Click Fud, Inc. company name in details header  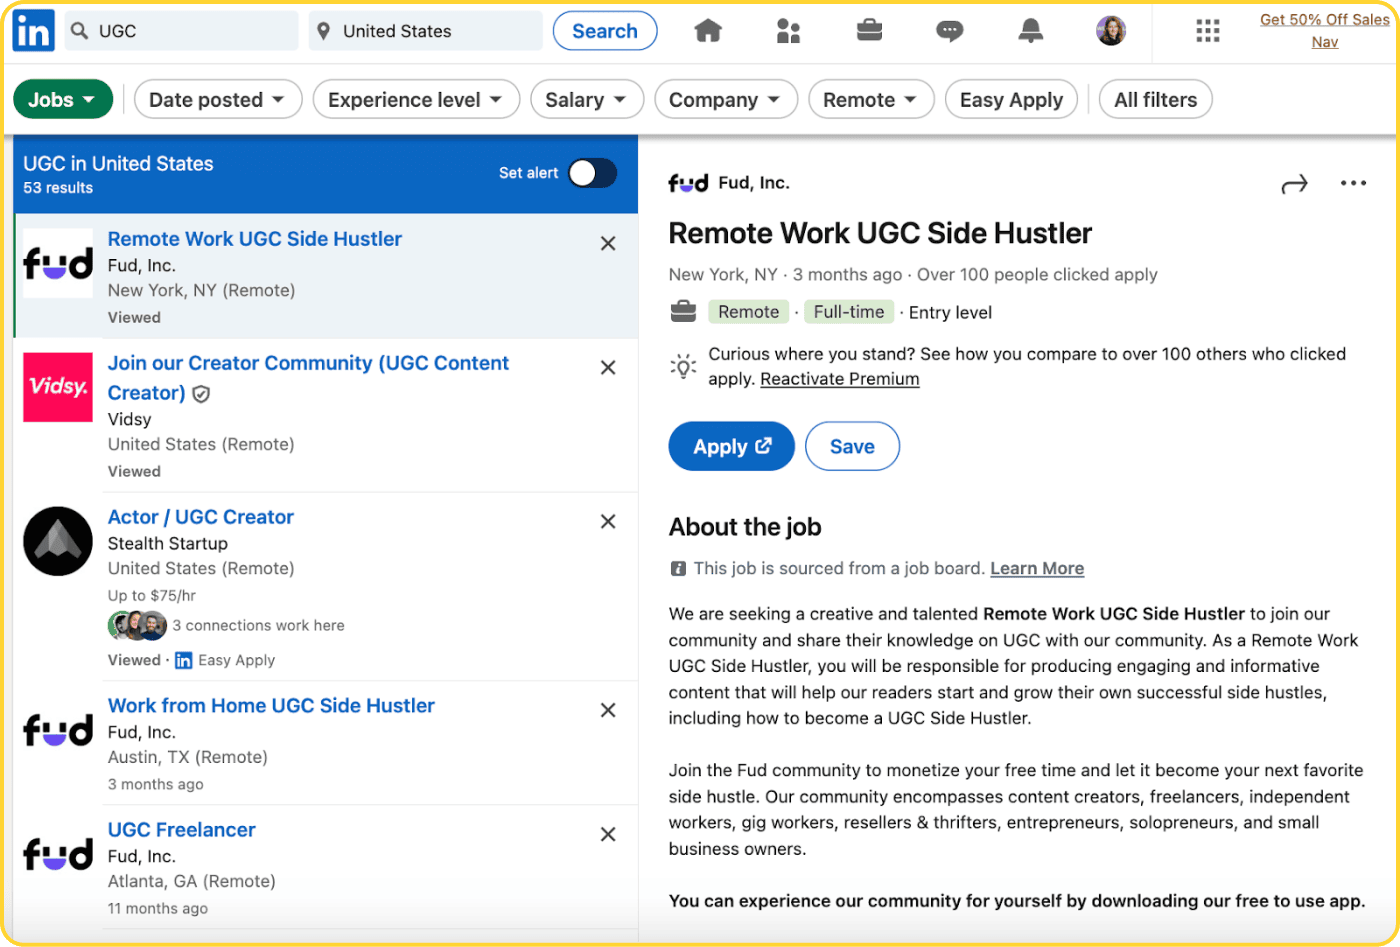pyautogui.click(x=754, y=183)
